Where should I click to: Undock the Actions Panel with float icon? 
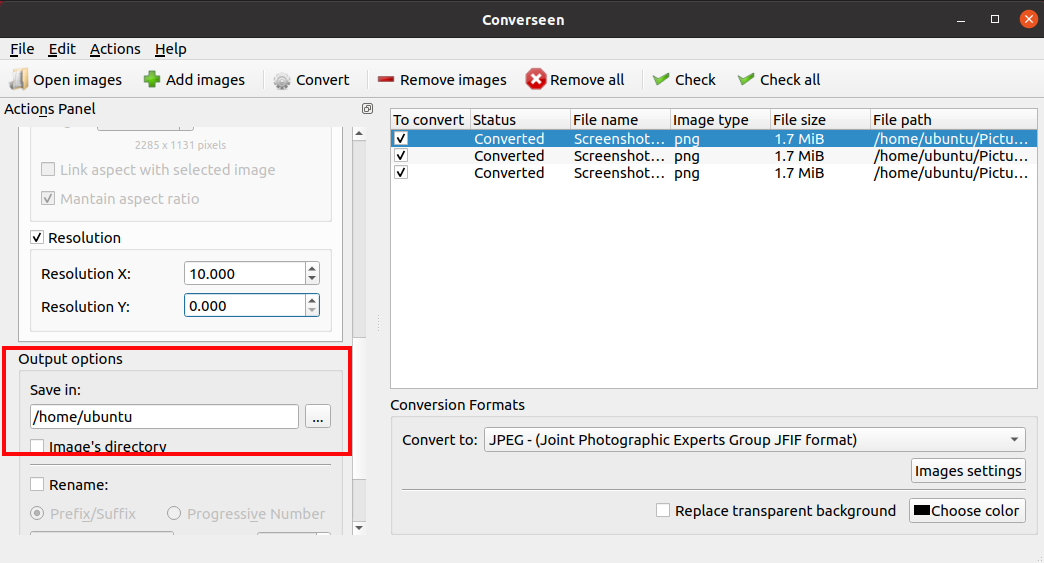(367, 108)
